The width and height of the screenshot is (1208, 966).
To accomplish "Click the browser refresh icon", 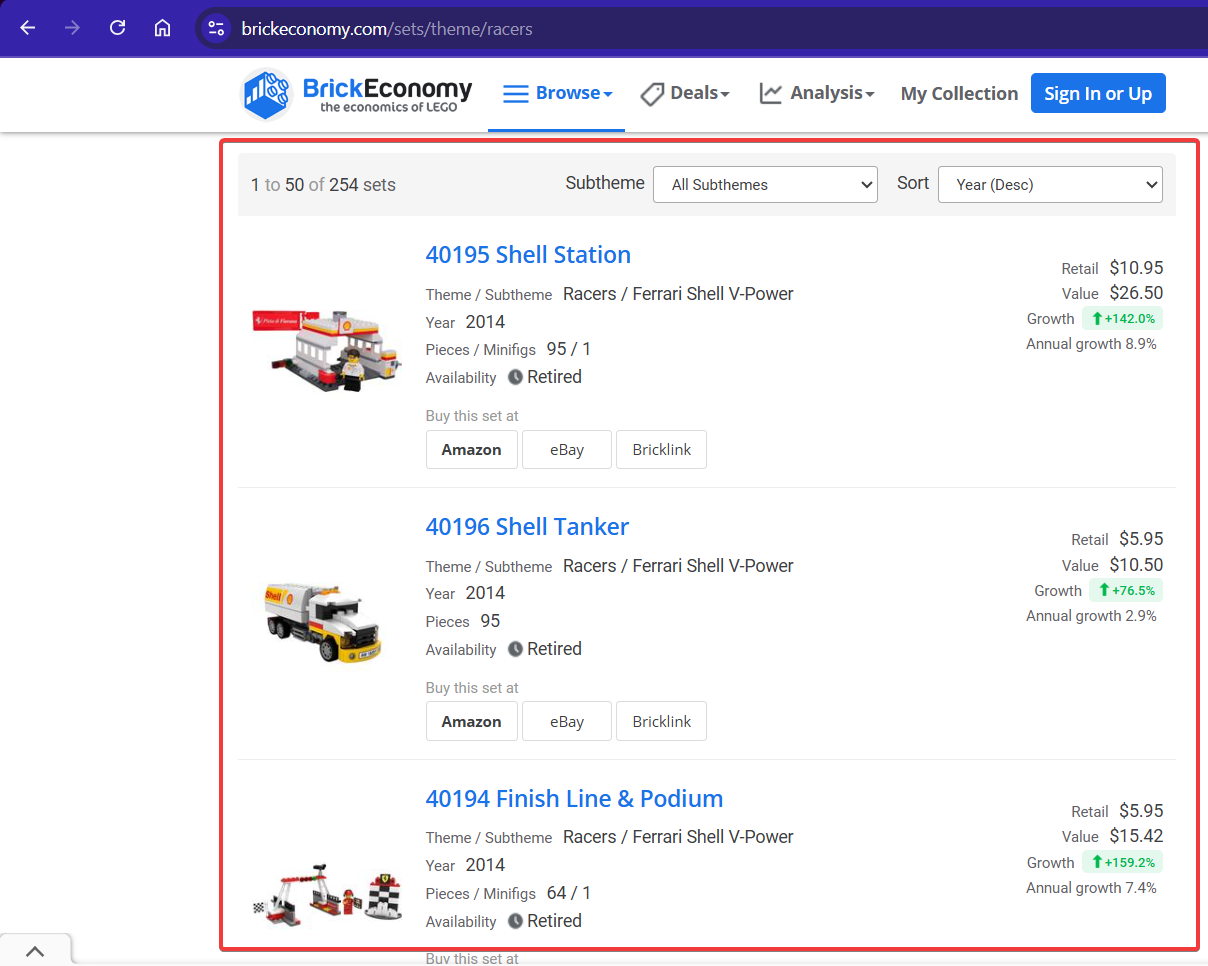I will (117, 28).
